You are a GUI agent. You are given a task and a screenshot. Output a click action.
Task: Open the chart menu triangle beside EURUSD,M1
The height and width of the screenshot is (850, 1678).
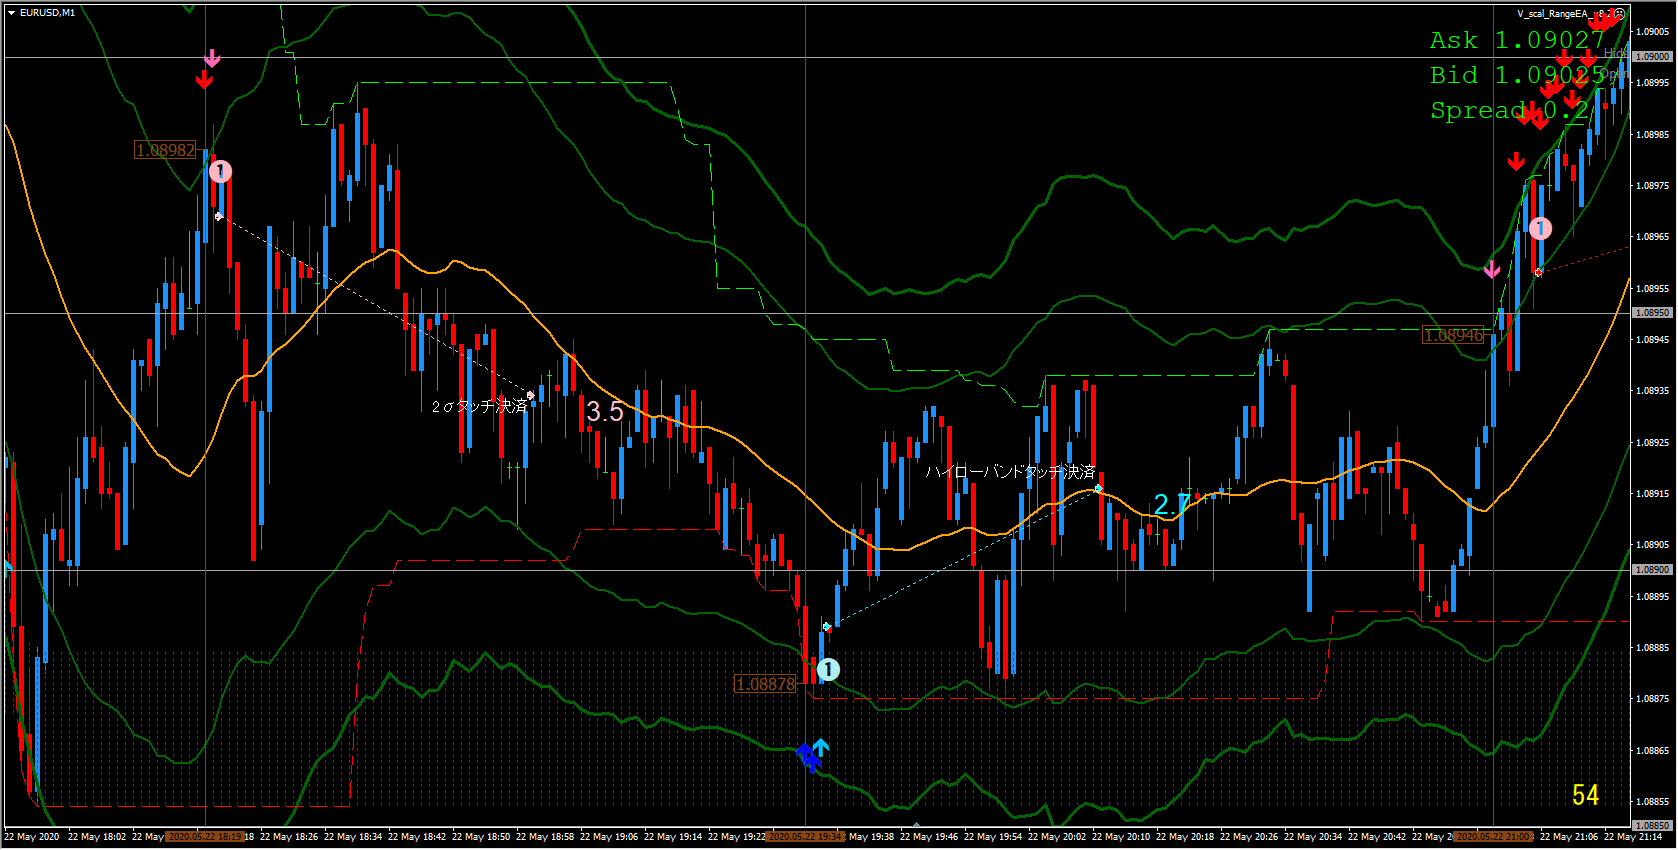(11, 13)
